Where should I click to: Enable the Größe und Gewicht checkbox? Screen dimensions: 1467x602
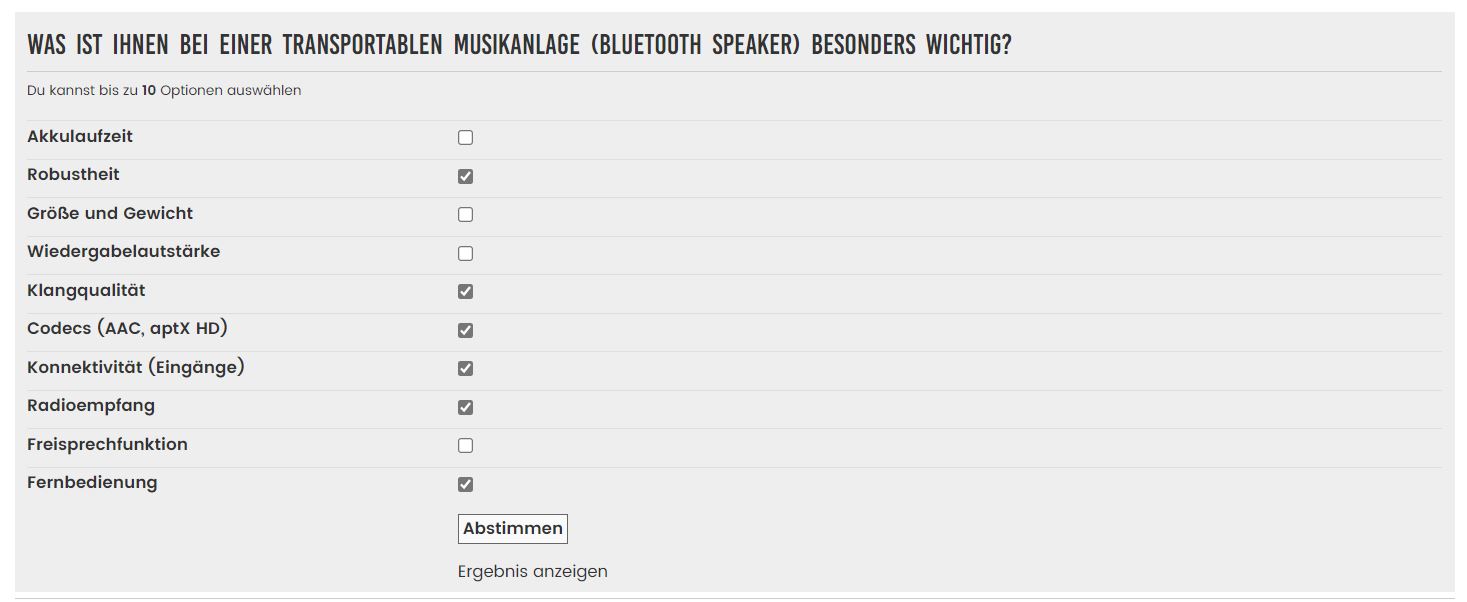click(x=465, y=215)
